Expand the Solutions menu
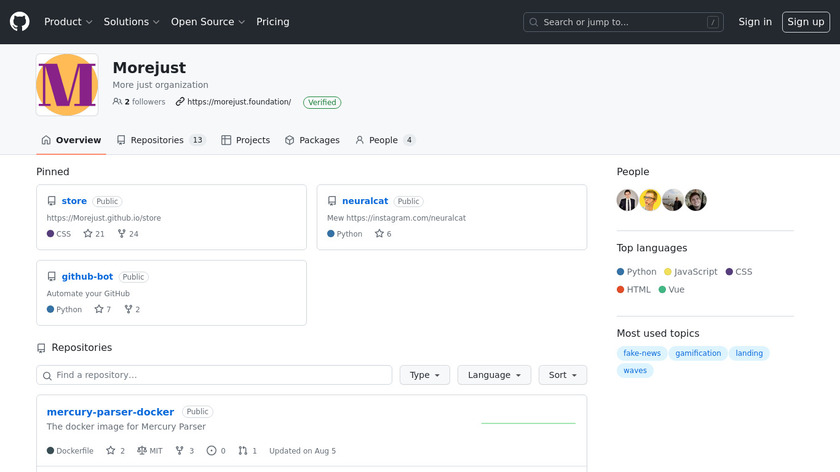The width and height of the screenshot is (840, 472). coord(132,22)
